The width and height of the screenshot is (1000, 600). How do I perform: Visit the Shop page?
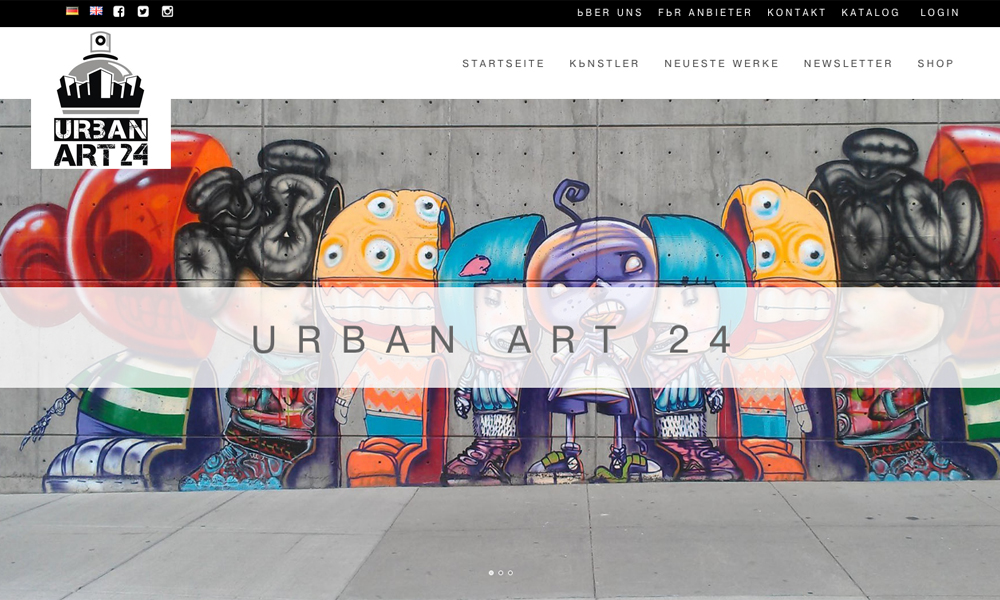point(936,64)
